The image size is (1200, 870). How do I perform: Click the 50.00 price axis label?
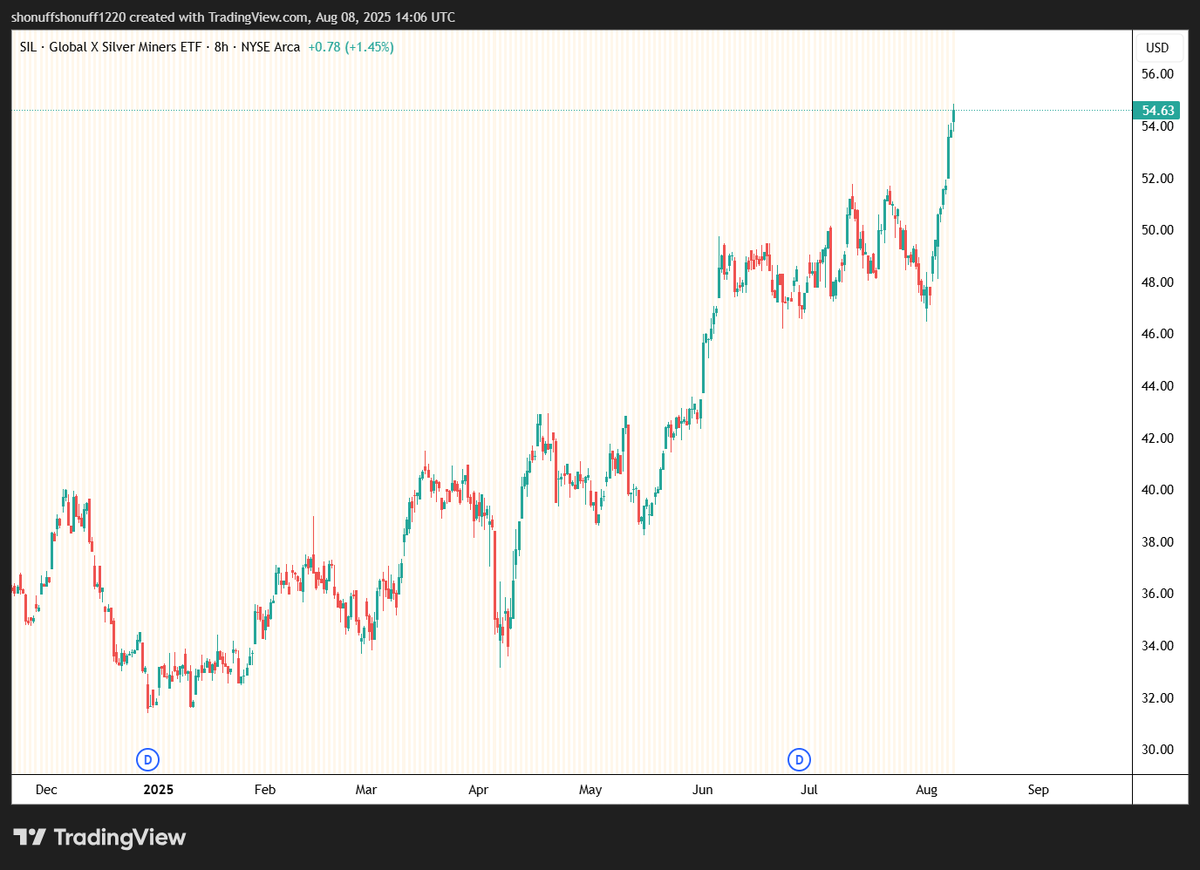tap(1158, 230)
